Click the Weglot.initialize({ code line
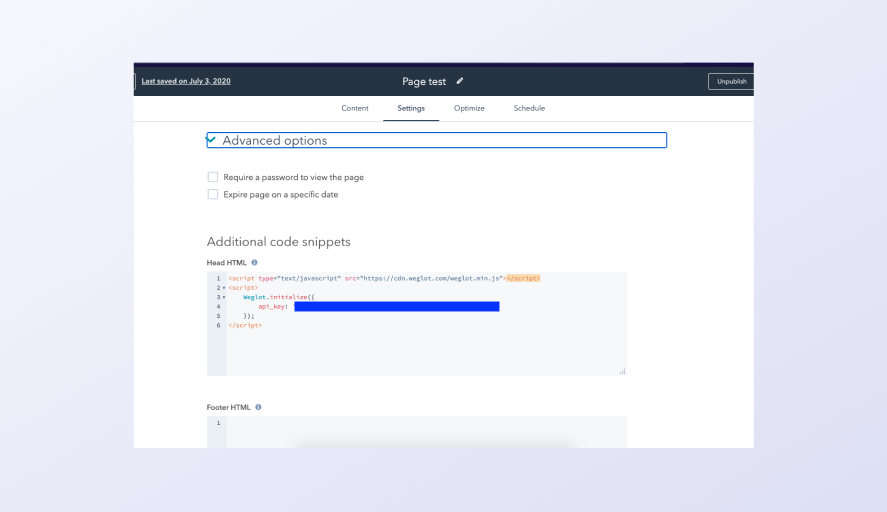Viewport: 887px width, 512px height. click(278, 297)
